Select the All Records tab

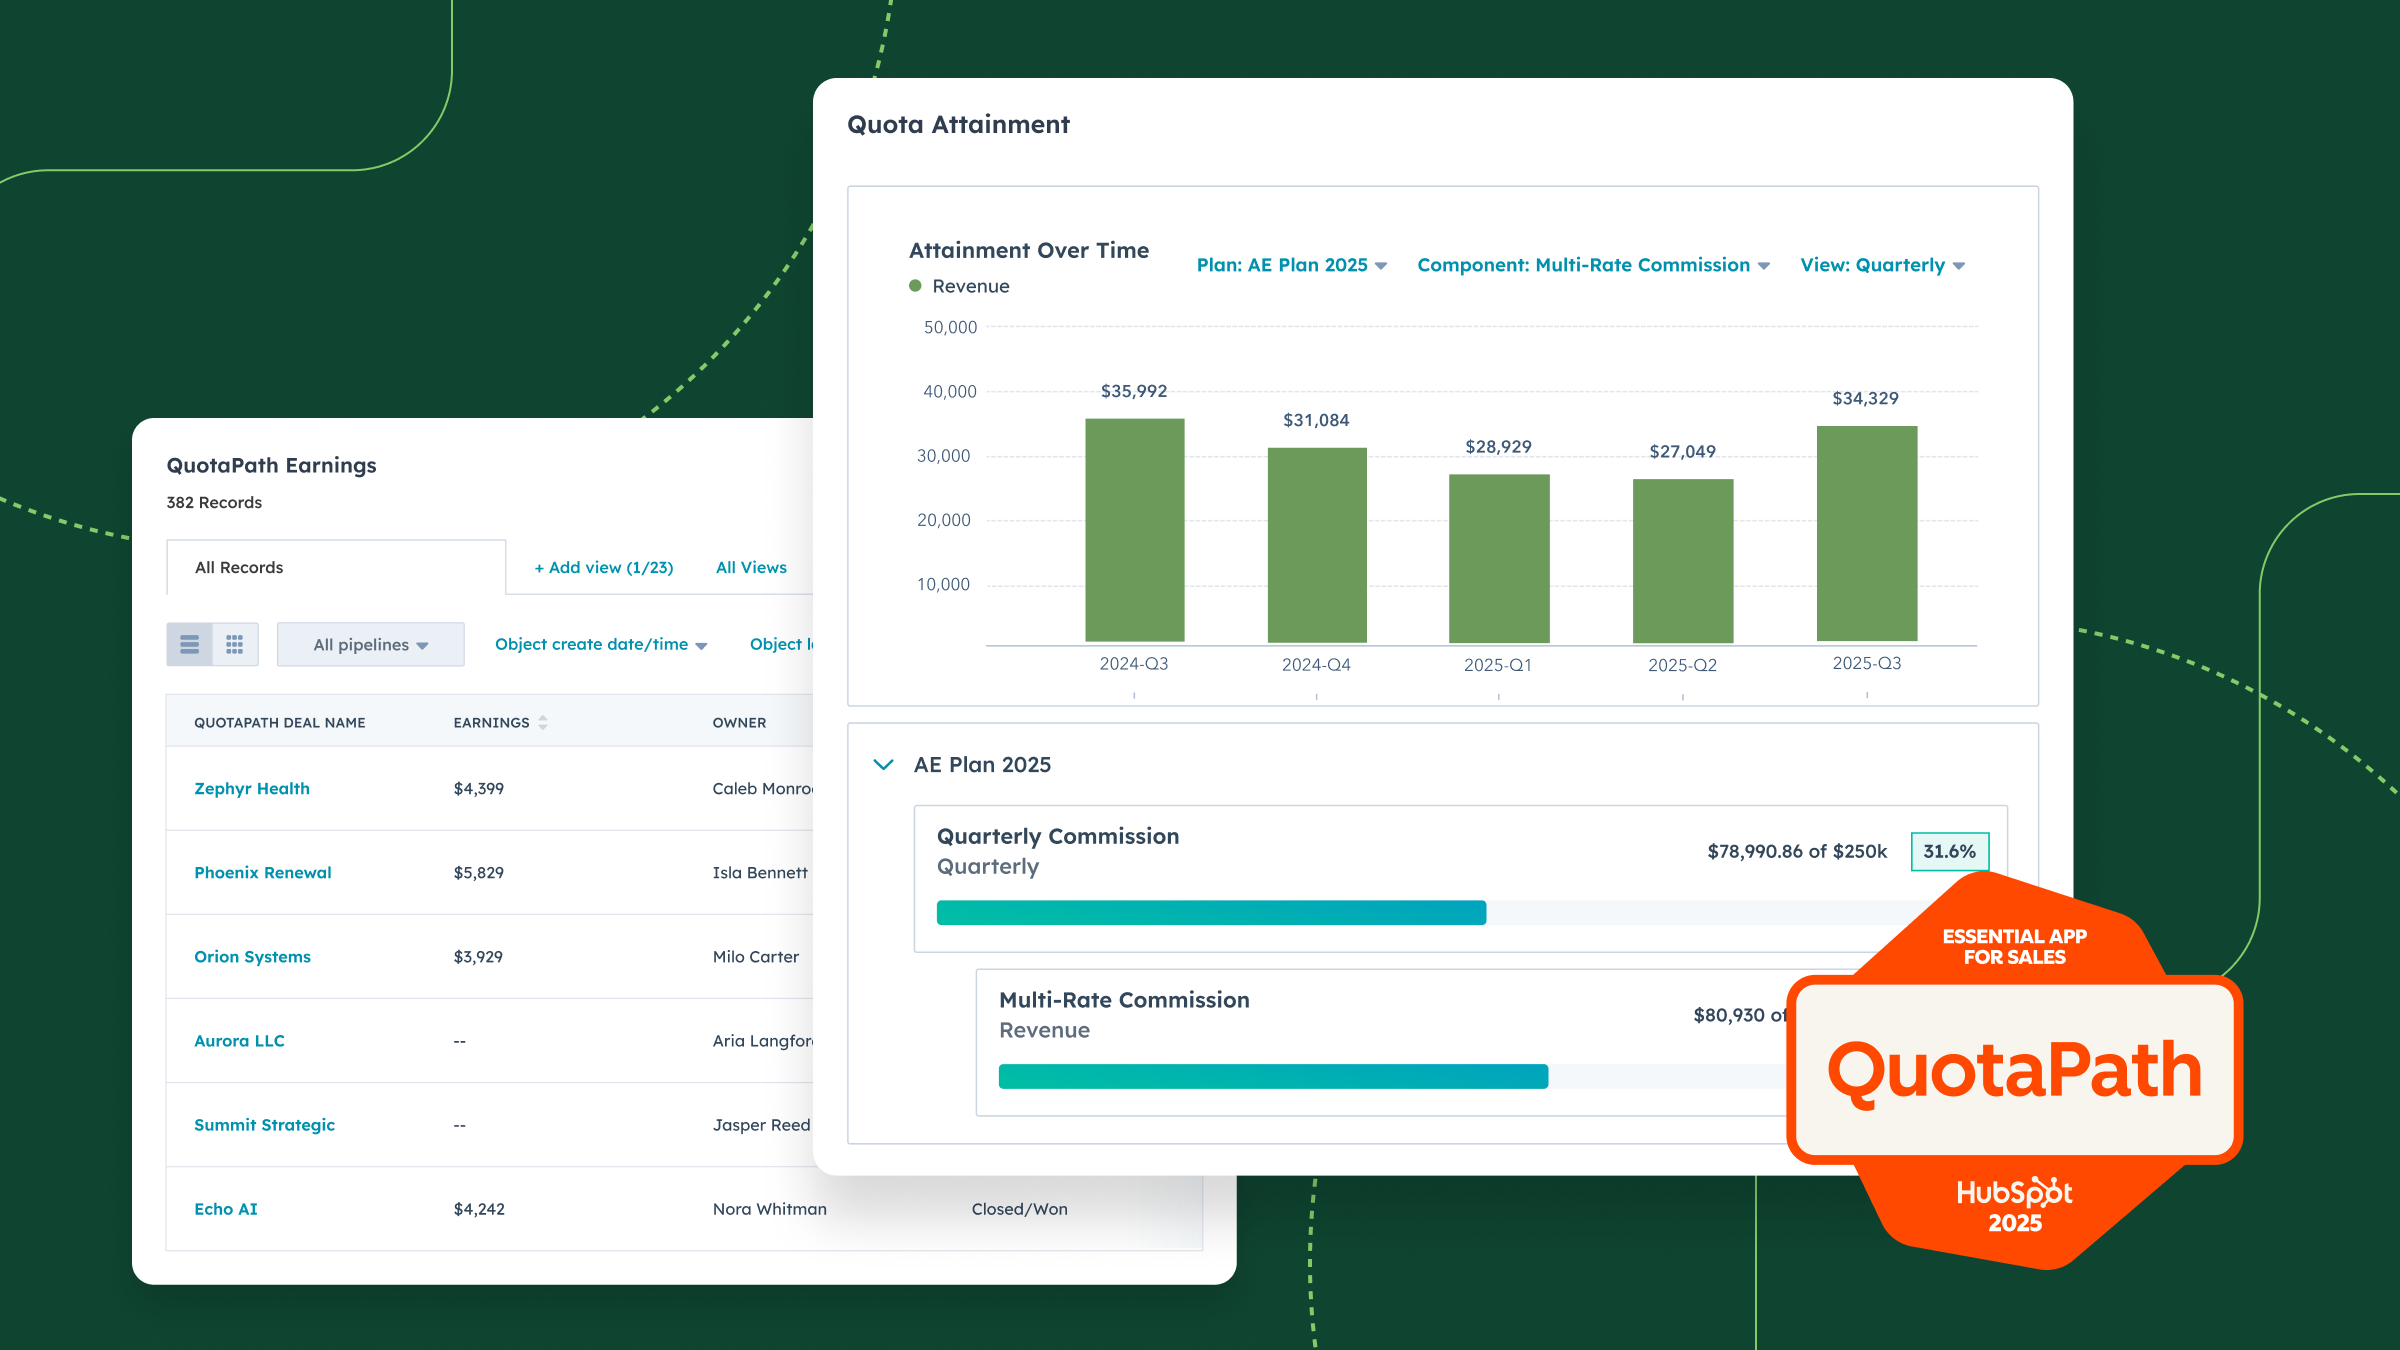336,567
